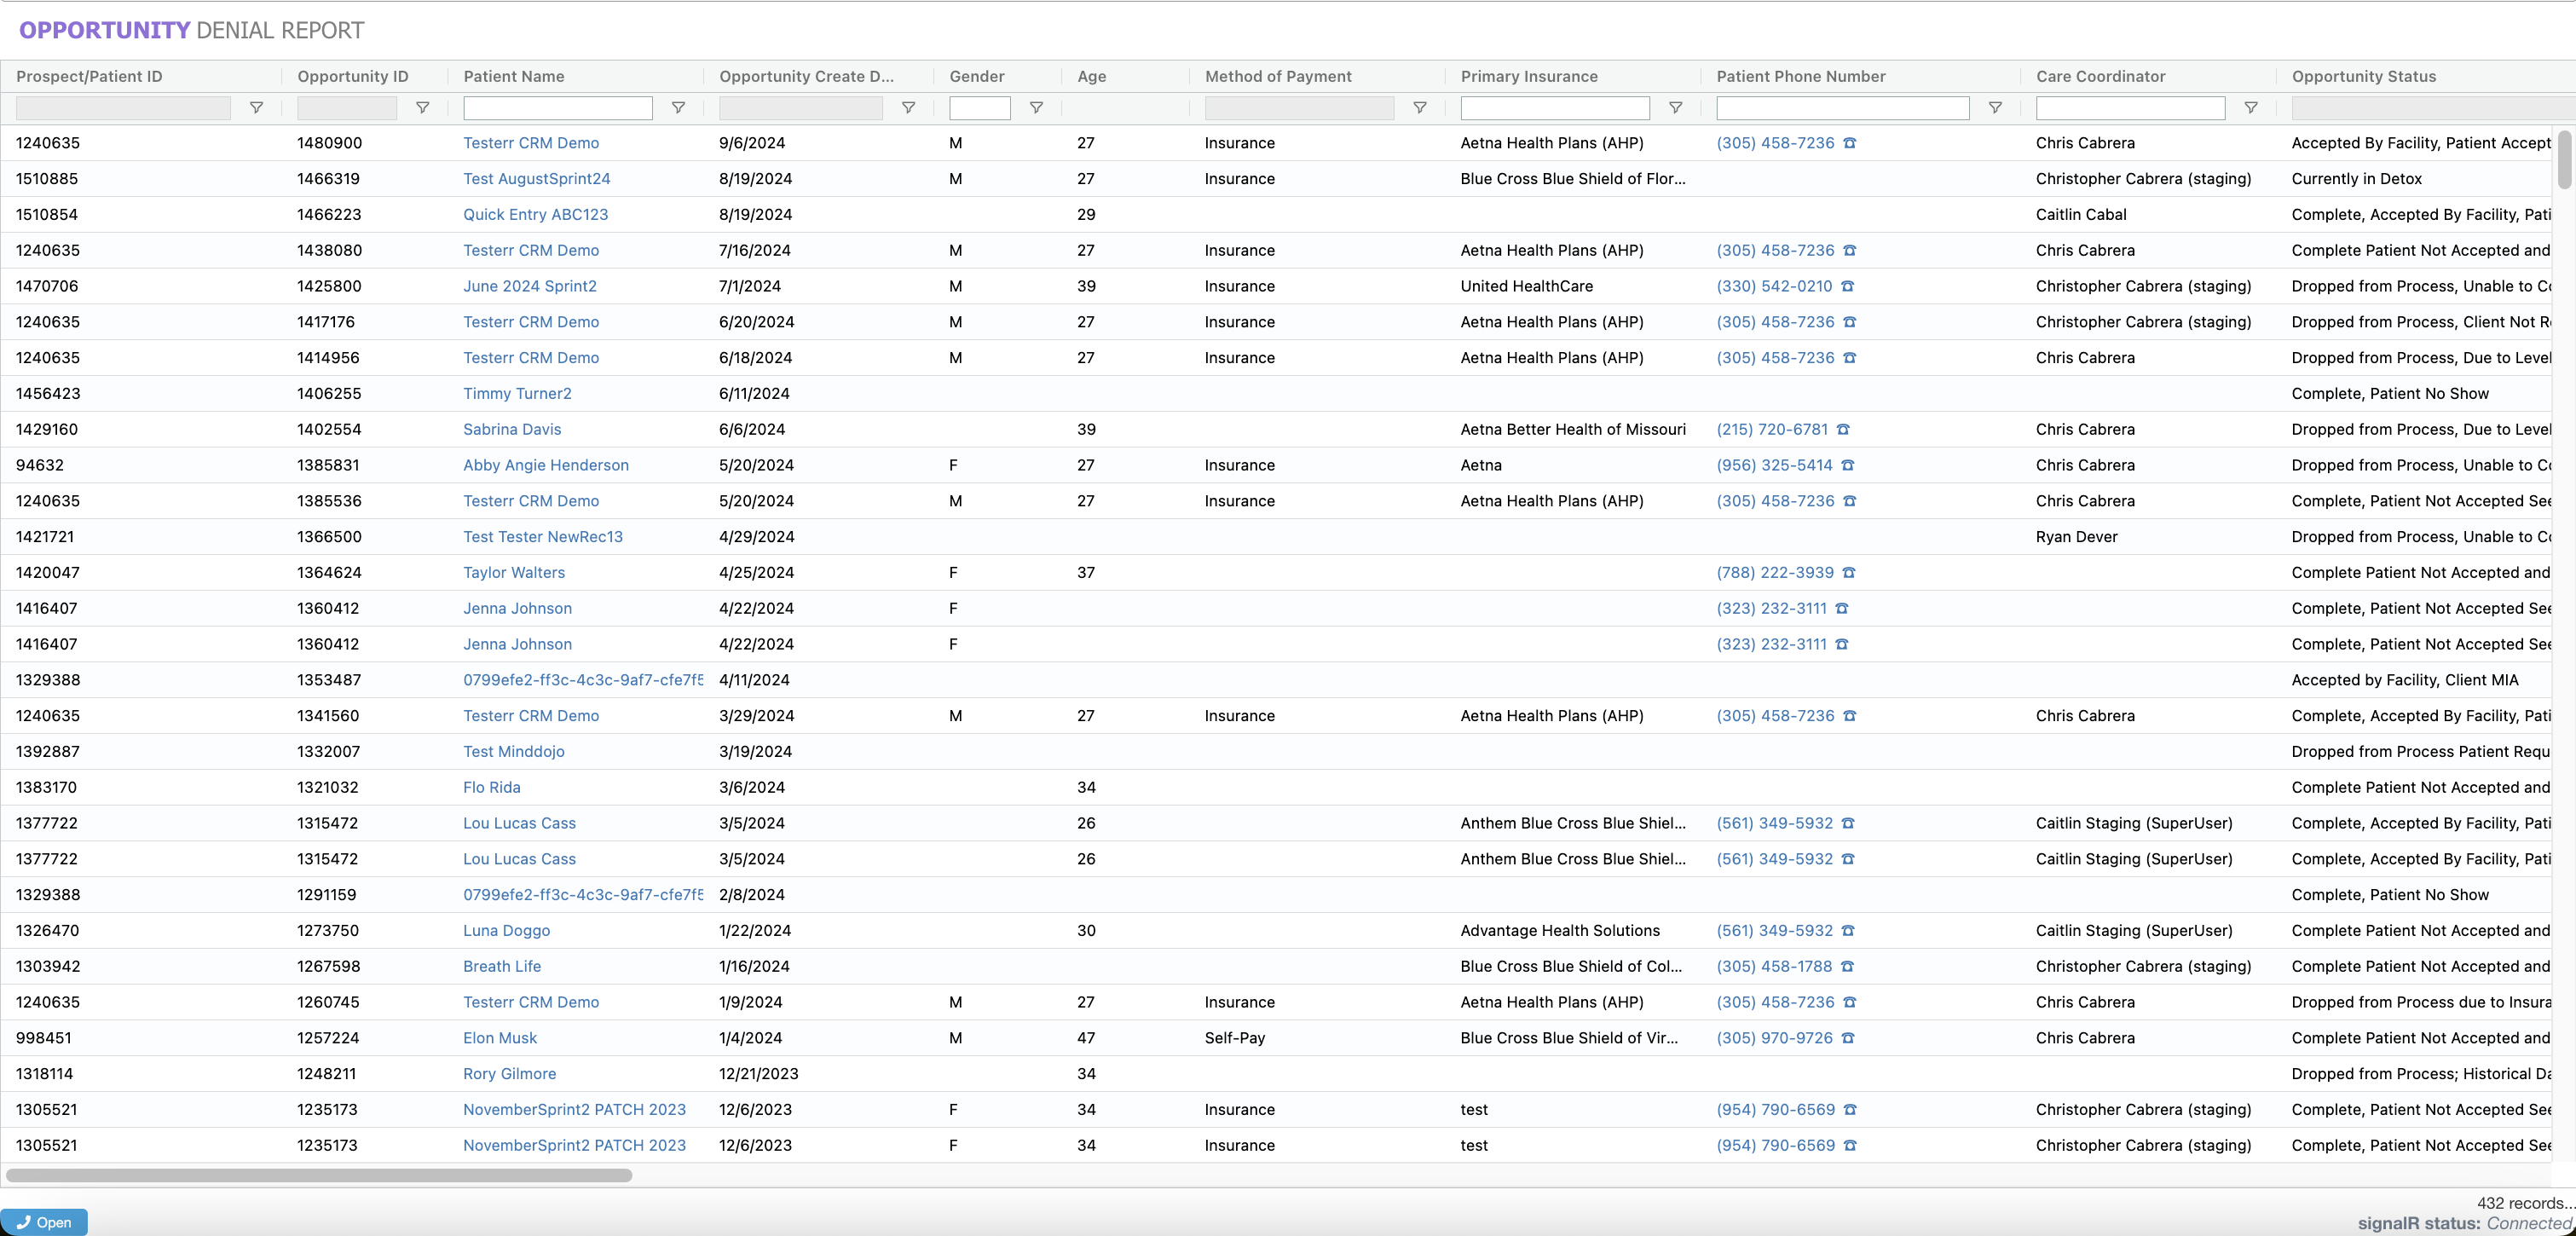Click filter icon for Opportunity ID column

[422, 108]
